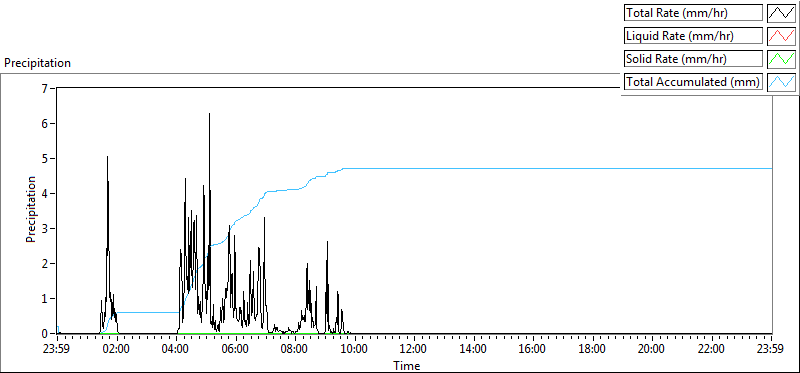Image resolution: width=800 pixels, height=373 pixels.
Task: Click the leftmost 23:59 time label
Action: pos(57,350)
